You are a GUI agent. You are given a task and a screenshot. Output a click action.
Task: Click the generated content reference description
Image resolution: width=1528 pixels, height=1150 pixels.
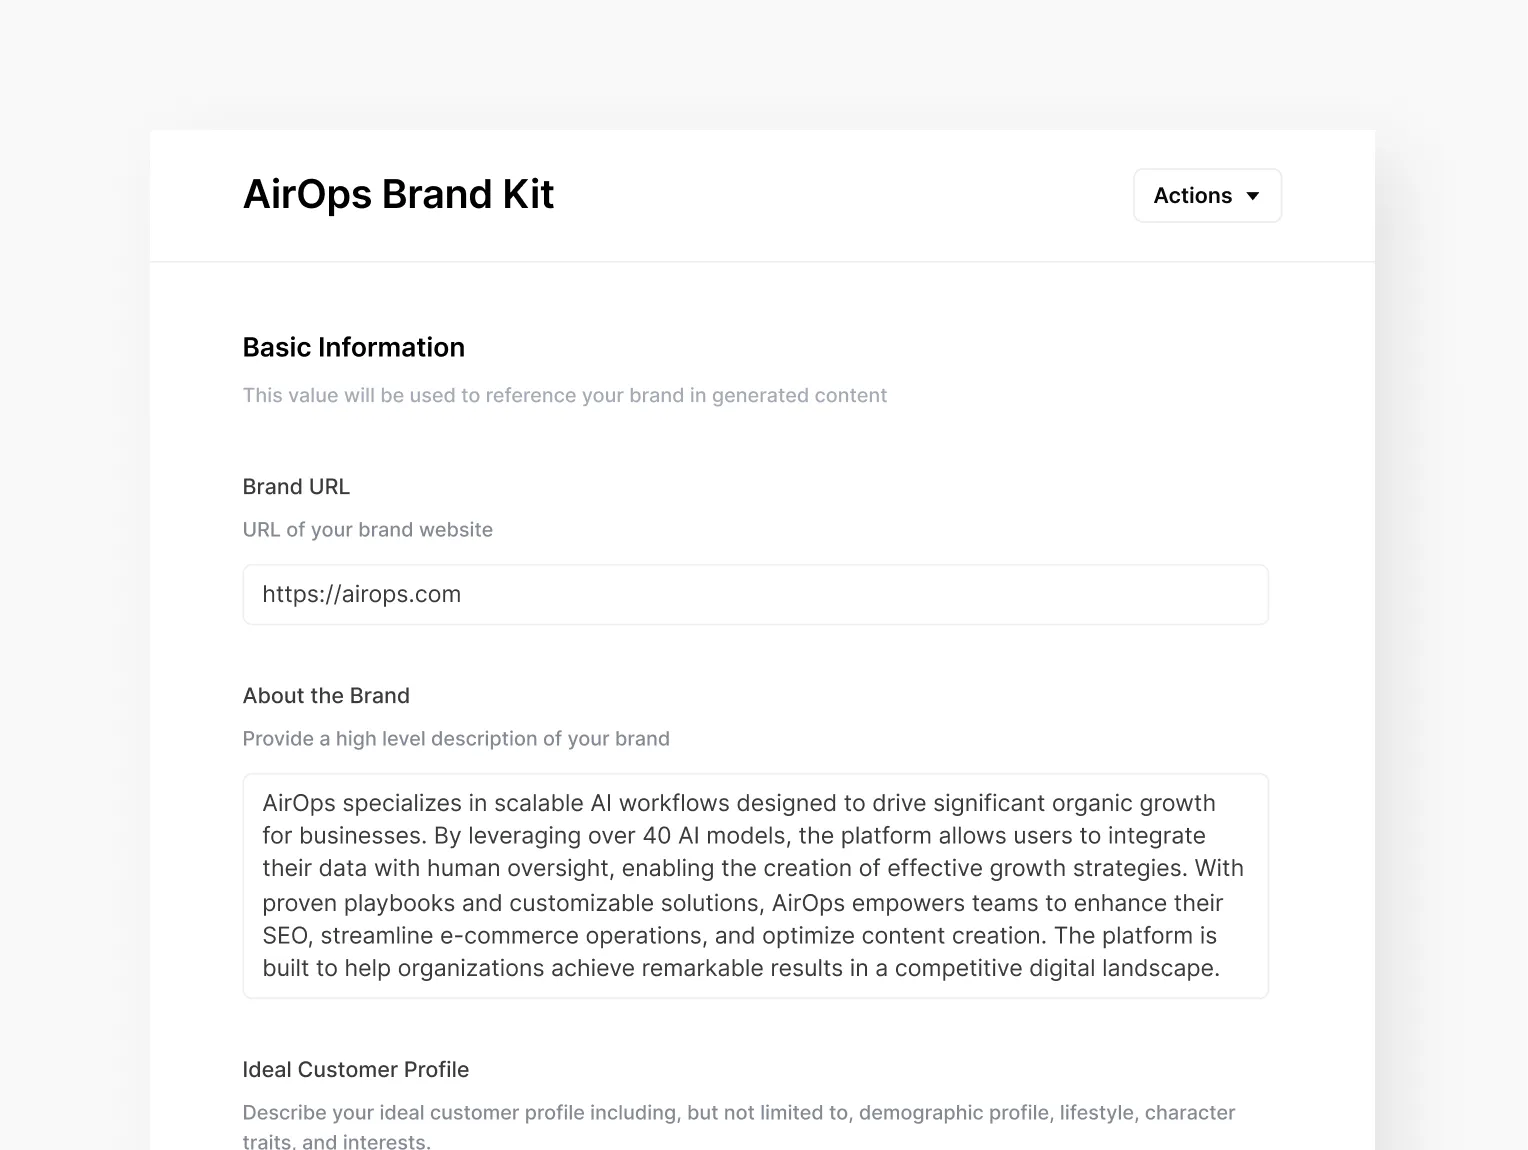coord(563,395)
